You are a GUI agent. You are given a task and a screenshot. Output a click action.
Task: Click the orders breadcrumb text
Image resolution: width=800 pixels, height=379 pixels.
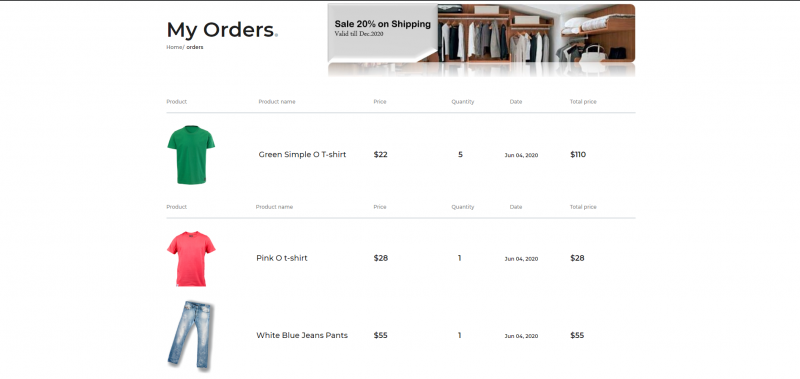click(x=195, y=47)
